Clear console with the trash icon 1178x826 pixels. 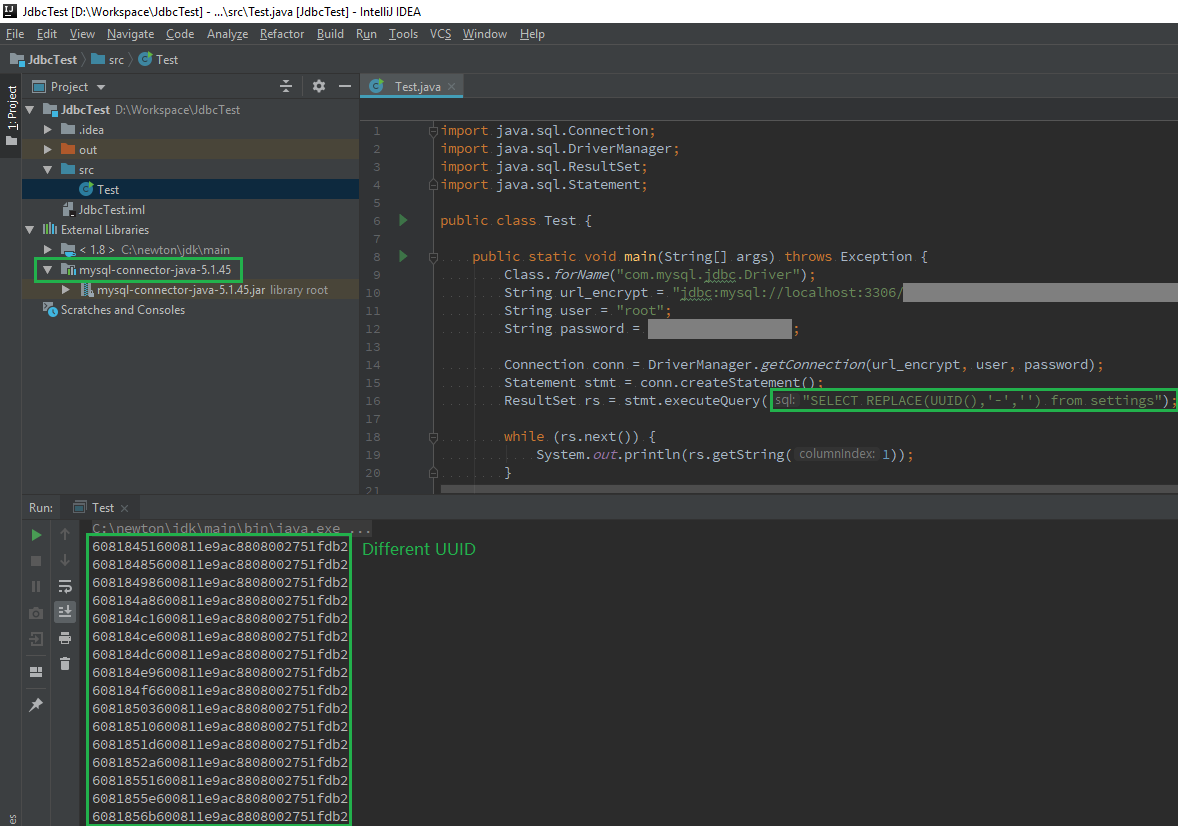tap(65, 663)
